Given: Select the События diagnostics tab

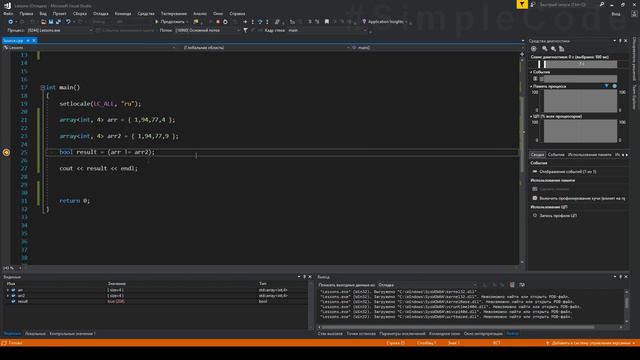Looking at the screenshot, I should click(x=556, y=155).
